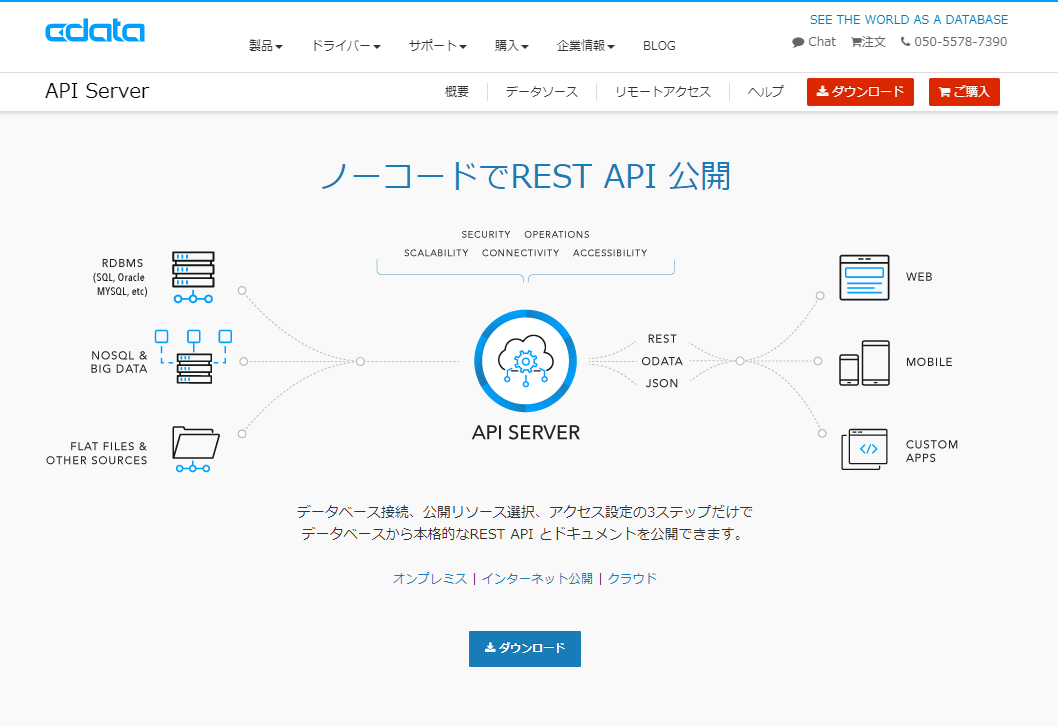Click the CData logo
Viewport: 1058px width, 726px height.
[95, 31]
